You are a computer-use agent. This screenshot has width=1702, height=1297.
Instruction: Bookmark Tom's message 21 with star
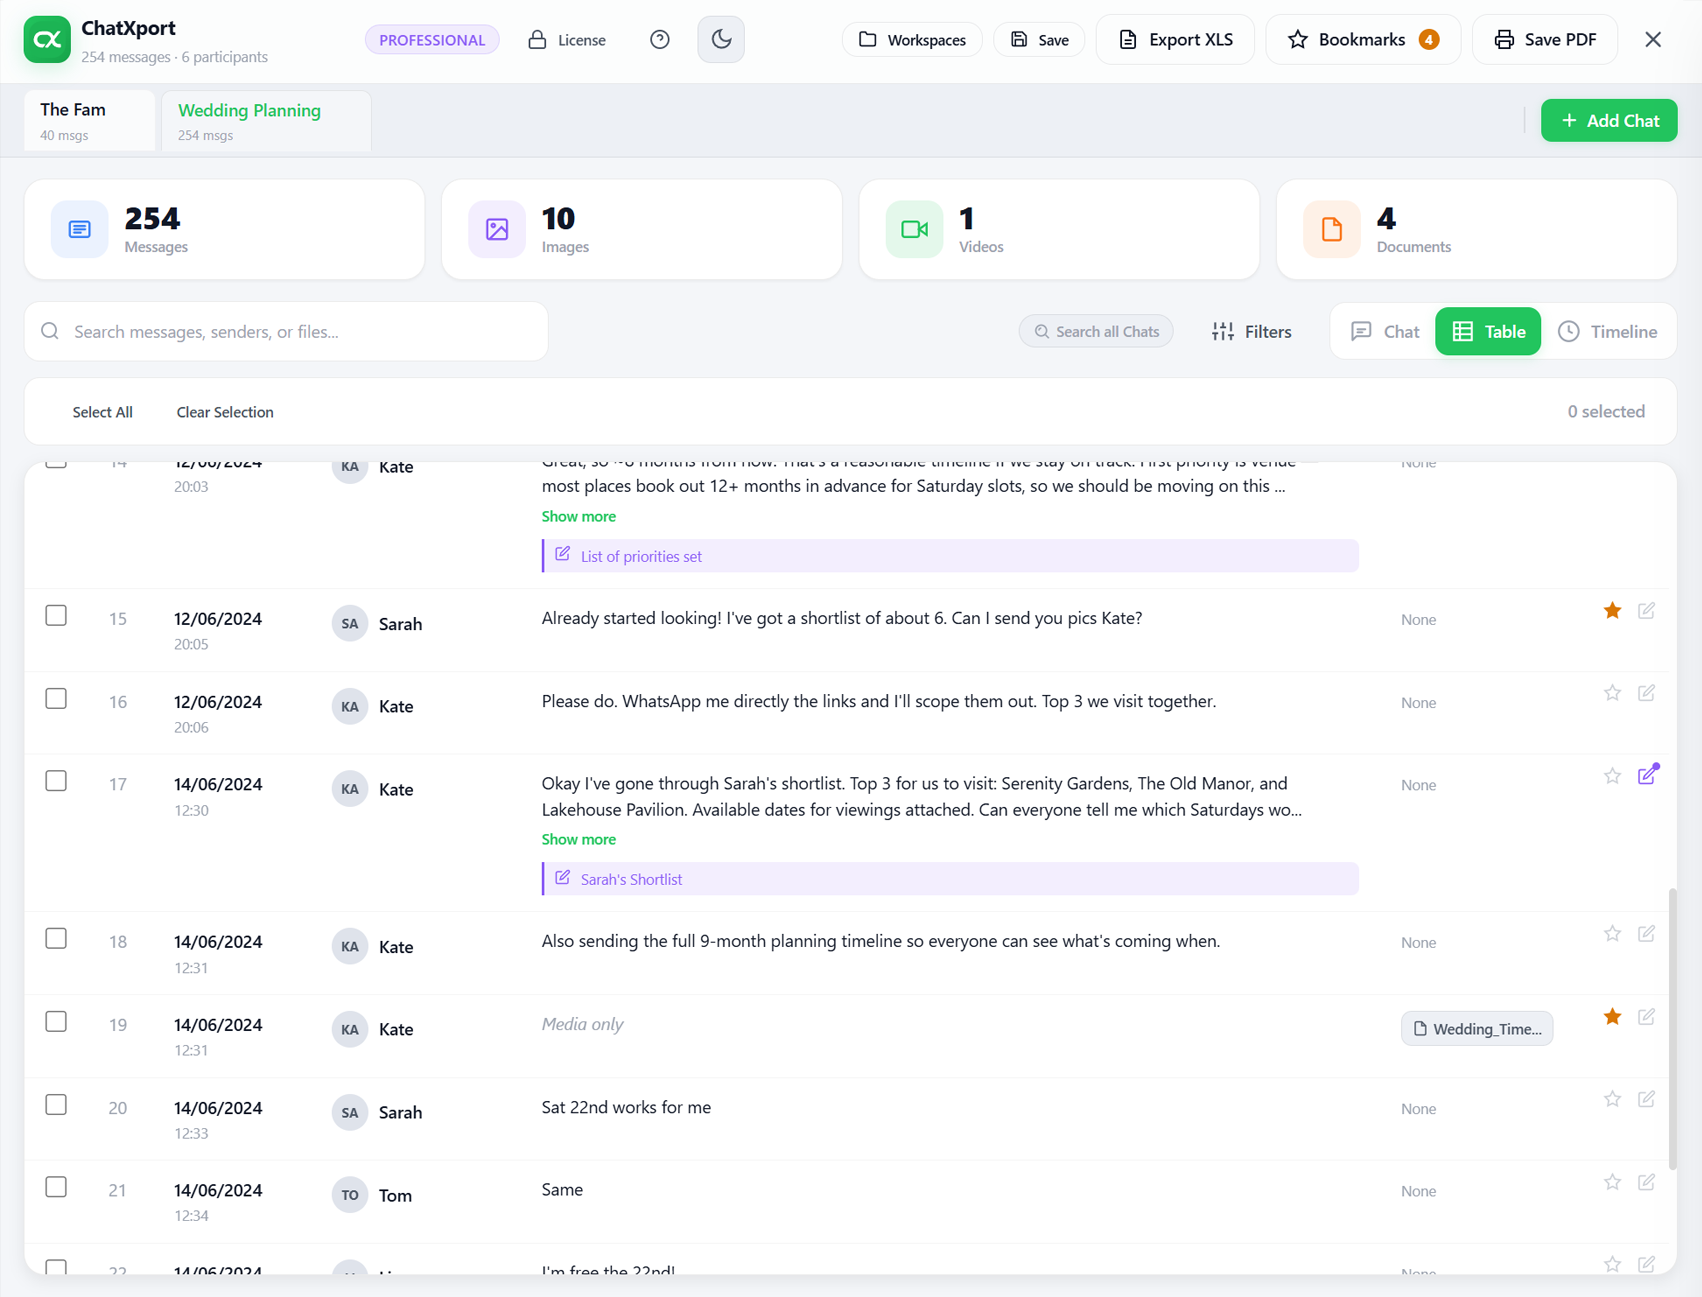point(1612,1182)
